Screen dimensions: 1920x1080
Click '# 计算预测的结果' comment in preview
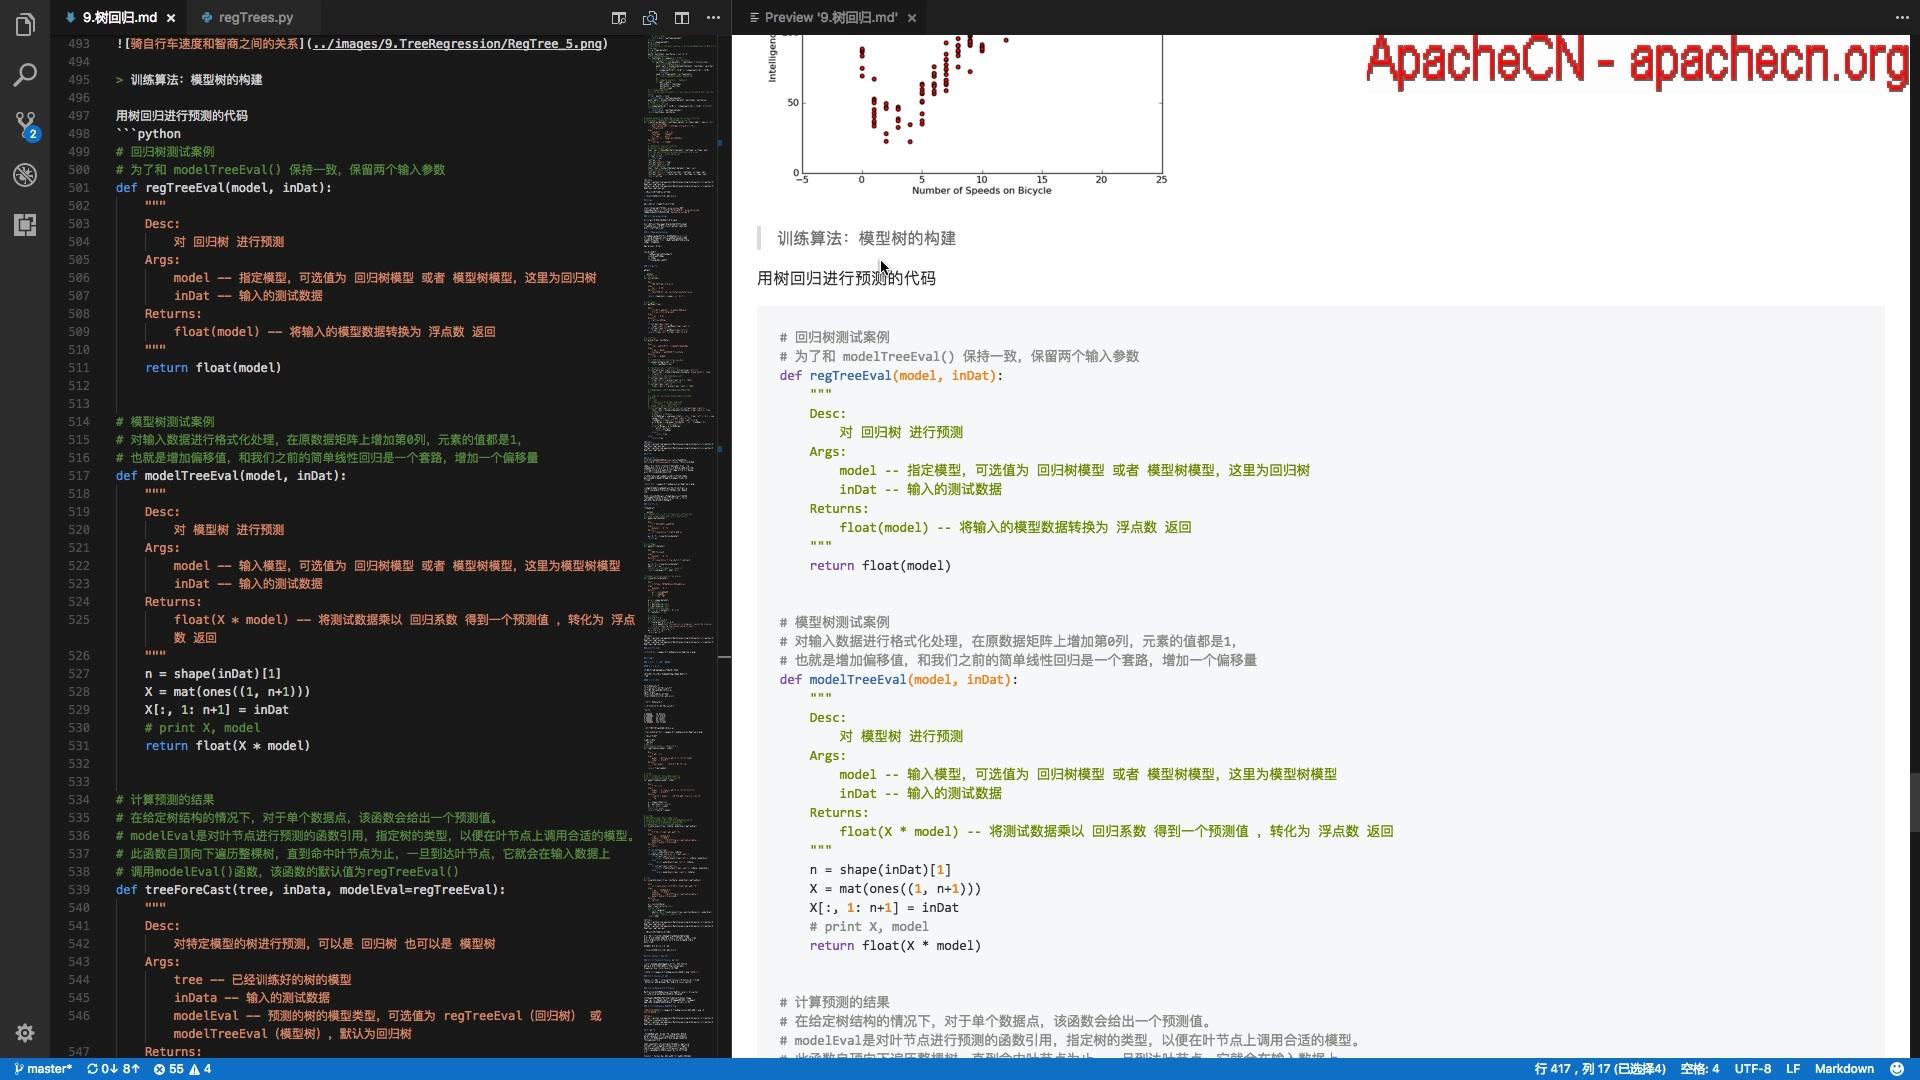834,1002
